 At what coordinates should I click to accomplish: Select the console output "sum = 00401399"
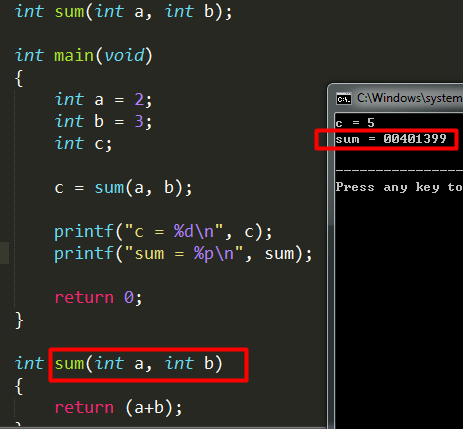click(391, 139)
